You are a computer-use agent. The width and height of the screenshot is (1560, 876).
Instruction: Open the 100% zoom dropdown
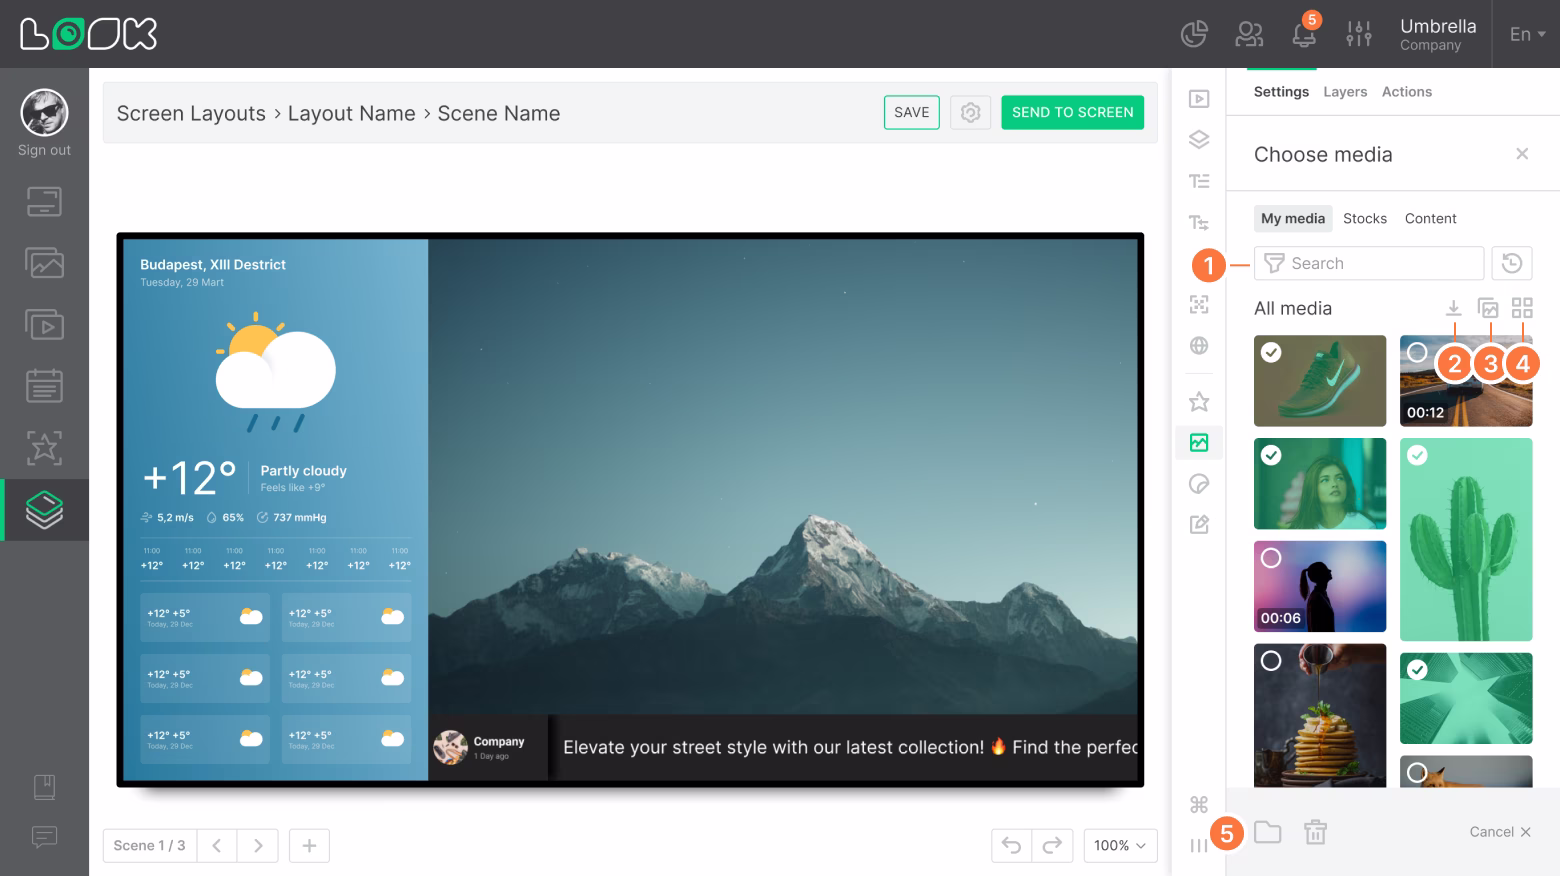pyautogui.click(x=1120, y=845)
